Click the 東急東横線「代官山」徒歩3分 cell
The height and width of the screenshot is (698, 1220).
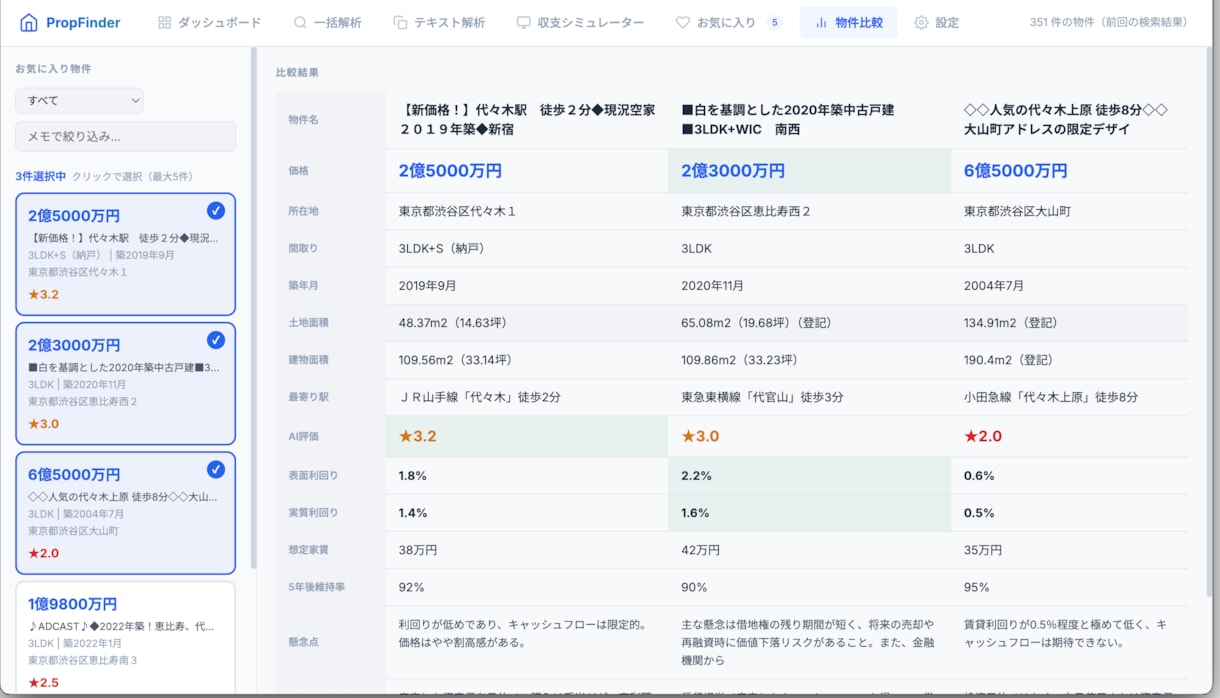pos(762,397)
